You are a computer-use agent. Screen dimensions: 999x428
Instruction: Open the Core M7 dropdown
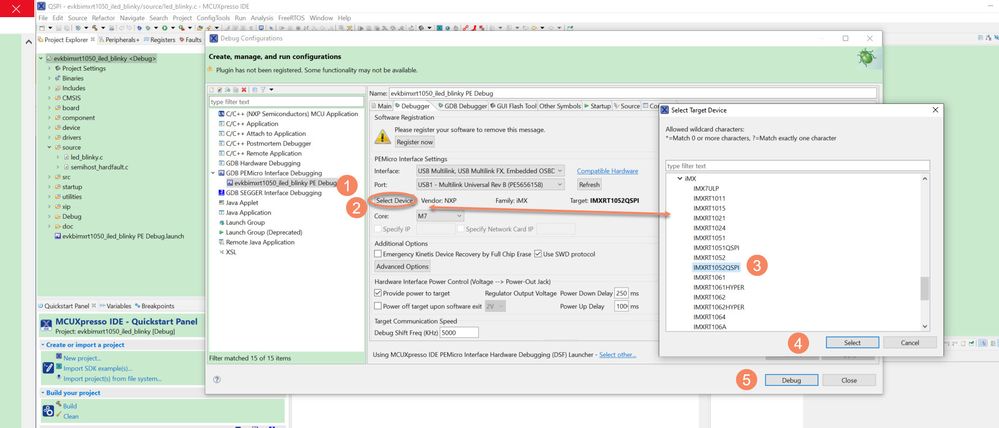440,217
